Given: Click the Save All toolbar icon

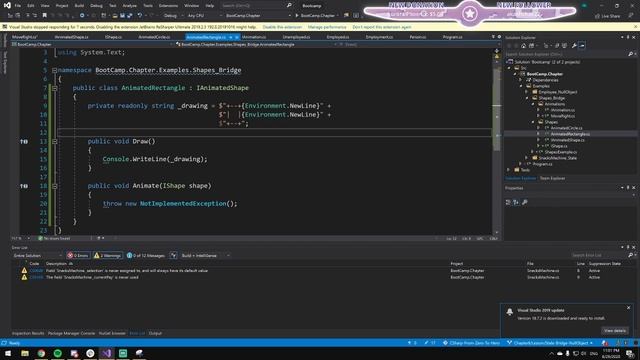Looking at the screenshot, I should tap(129, 16).
